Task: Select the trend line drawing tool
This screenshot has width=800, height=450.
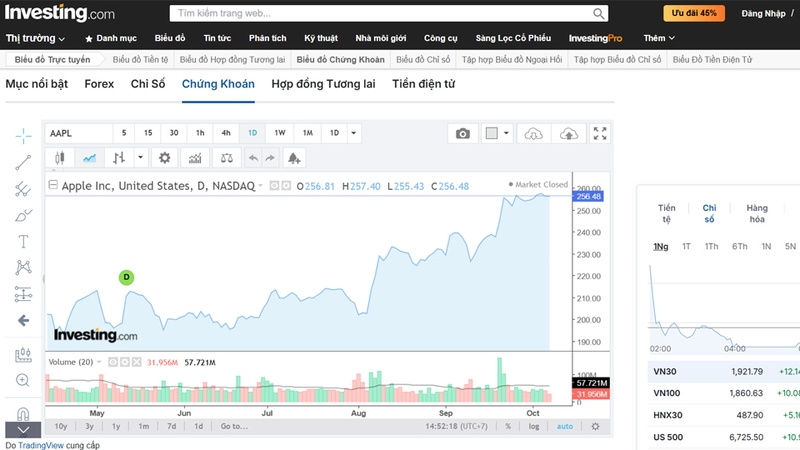Action: (23, 162)
